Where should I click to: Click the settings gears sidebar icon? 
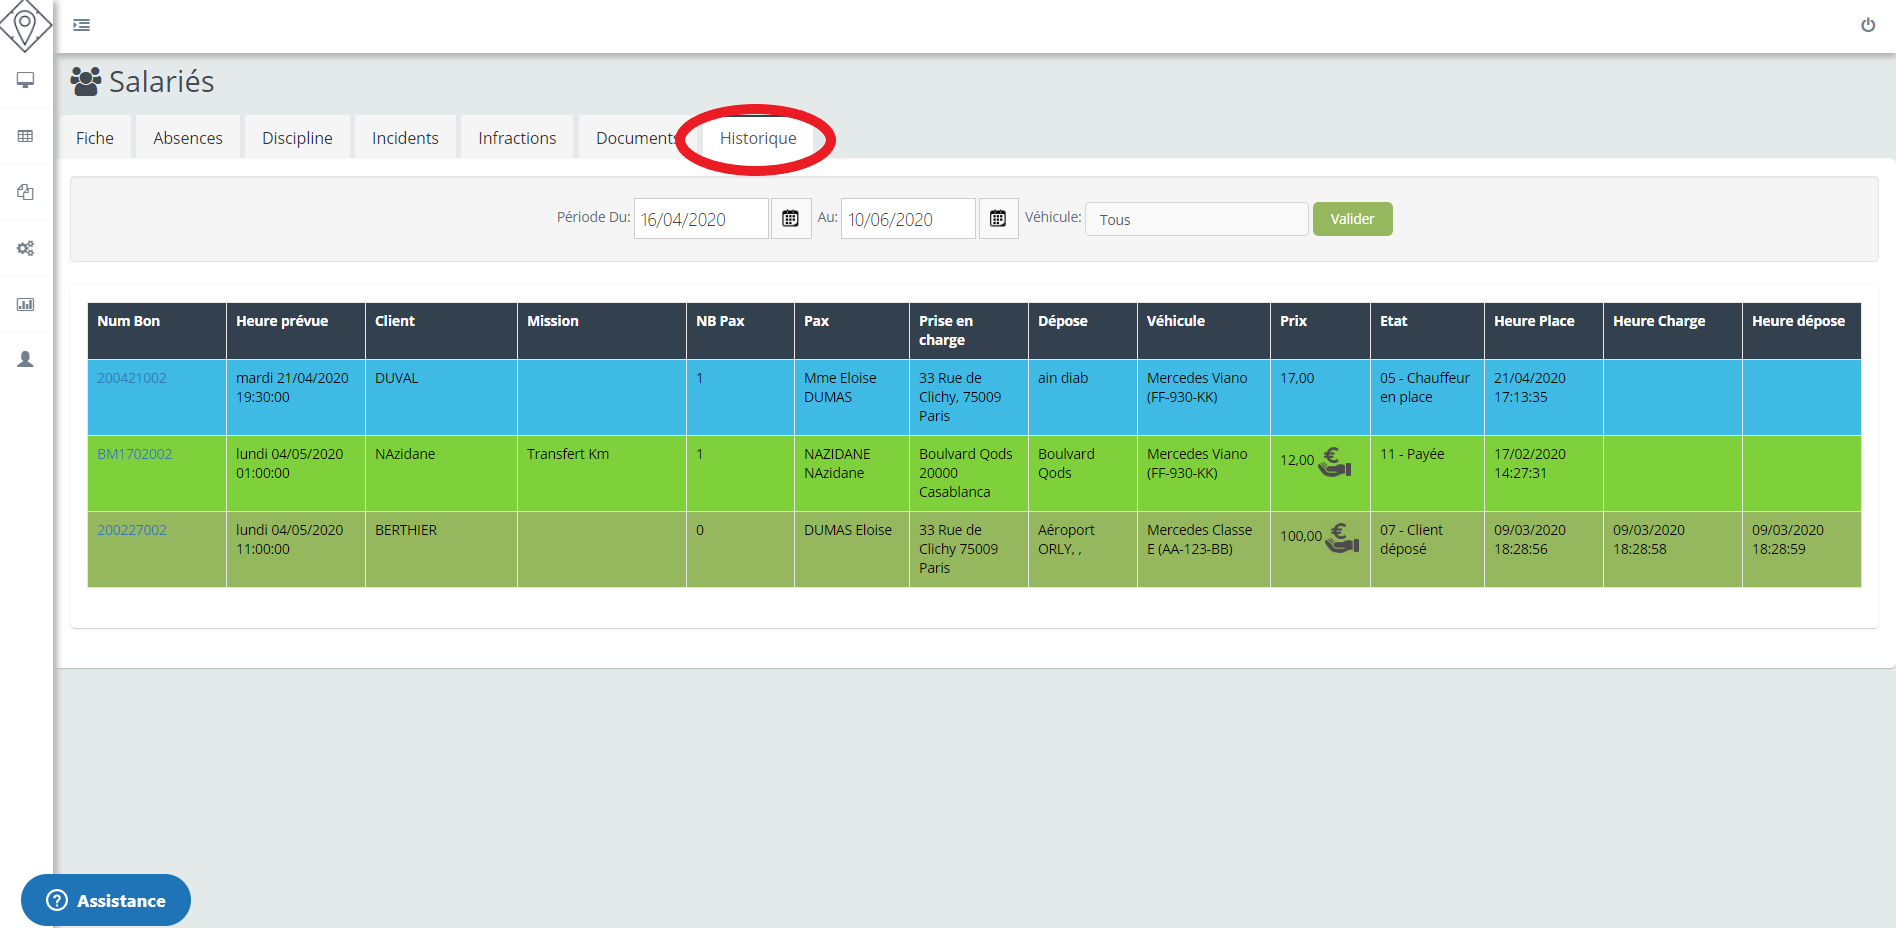pos(26,248)
